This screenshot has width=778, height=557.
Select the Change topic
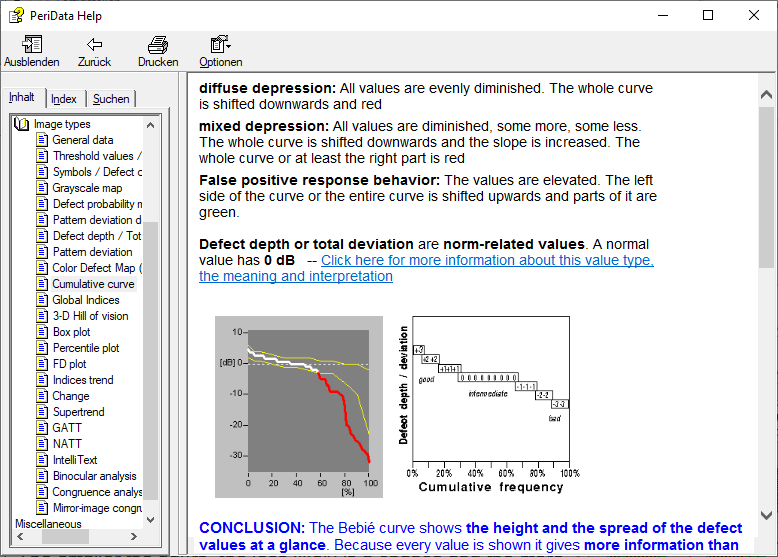point(71,396)
